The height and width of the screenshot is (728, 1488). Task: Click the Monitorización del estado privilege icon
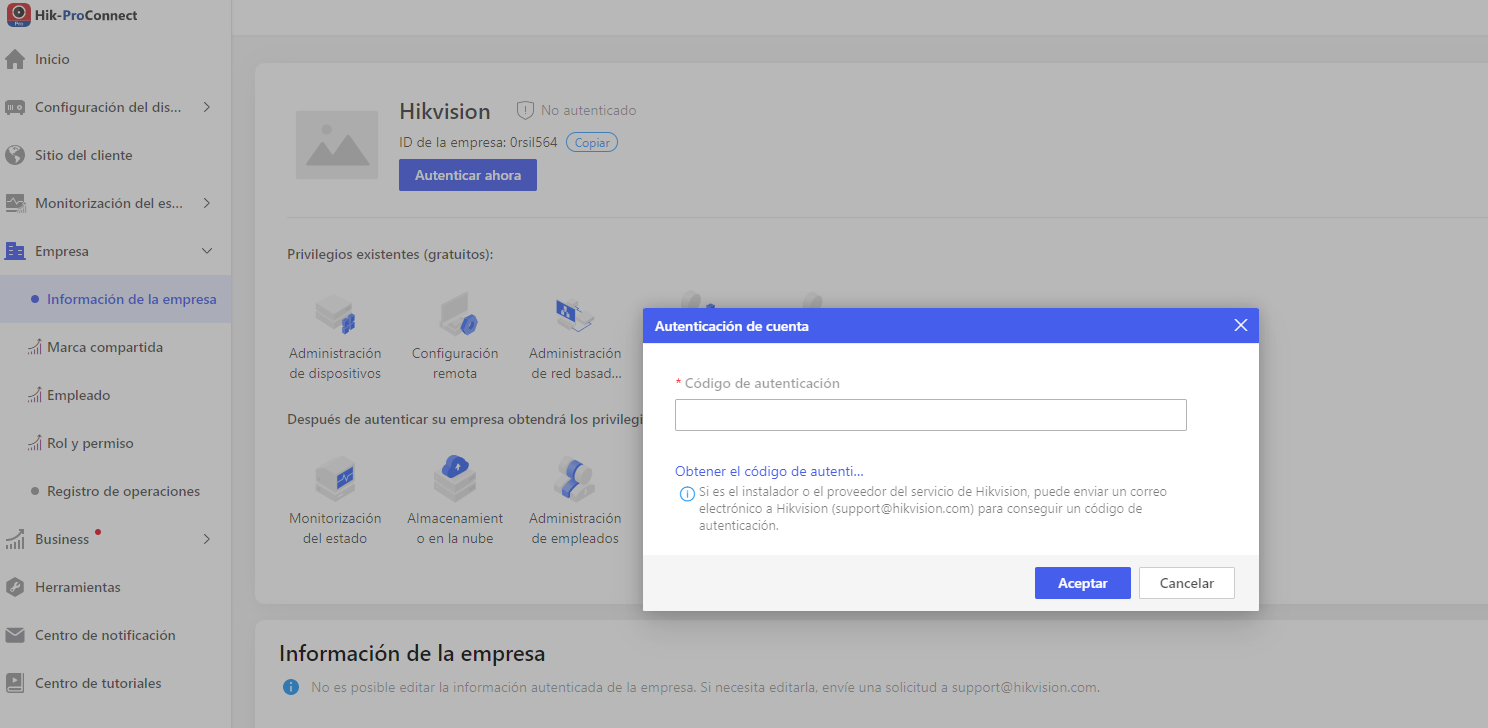tap(335, 479)
